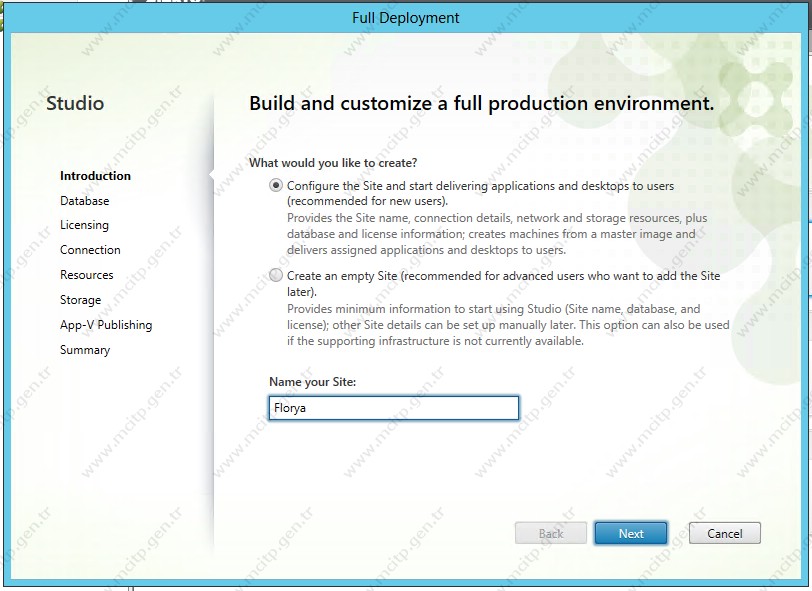Click the description starting Provides the Site name
This screenshot has width=812, height=591.
tap(497, 234)
